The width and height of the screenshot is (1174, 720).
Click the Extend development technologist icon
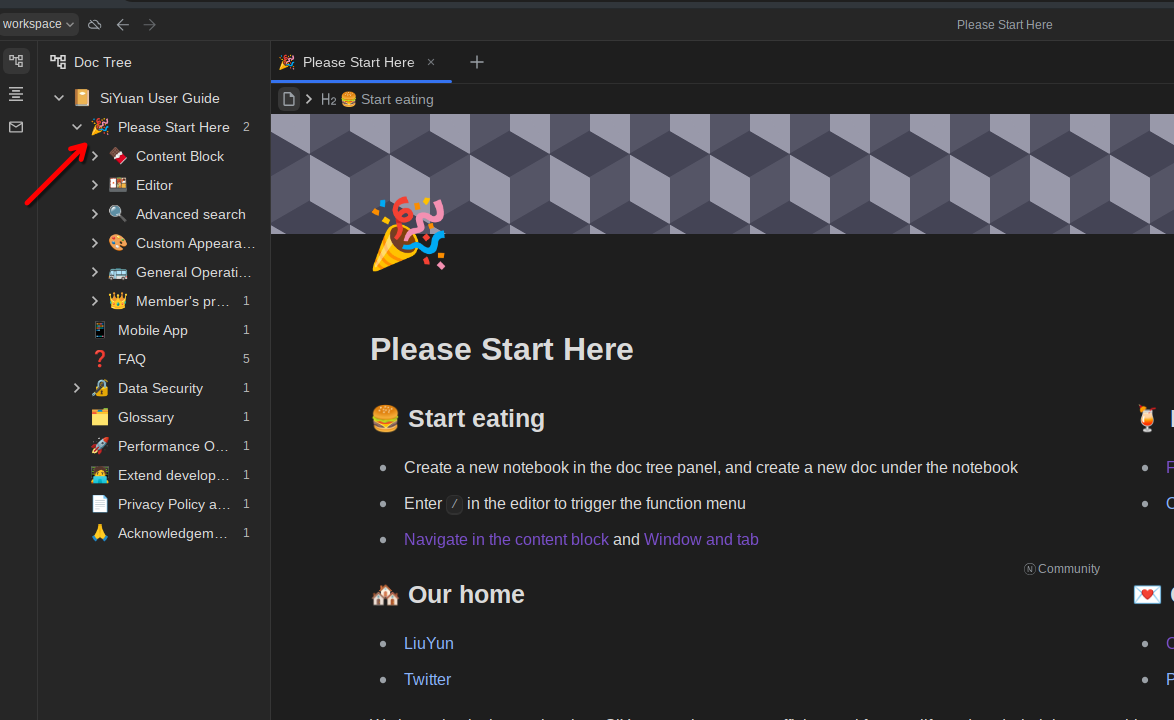pyautogui.click(x=100, y=475)
